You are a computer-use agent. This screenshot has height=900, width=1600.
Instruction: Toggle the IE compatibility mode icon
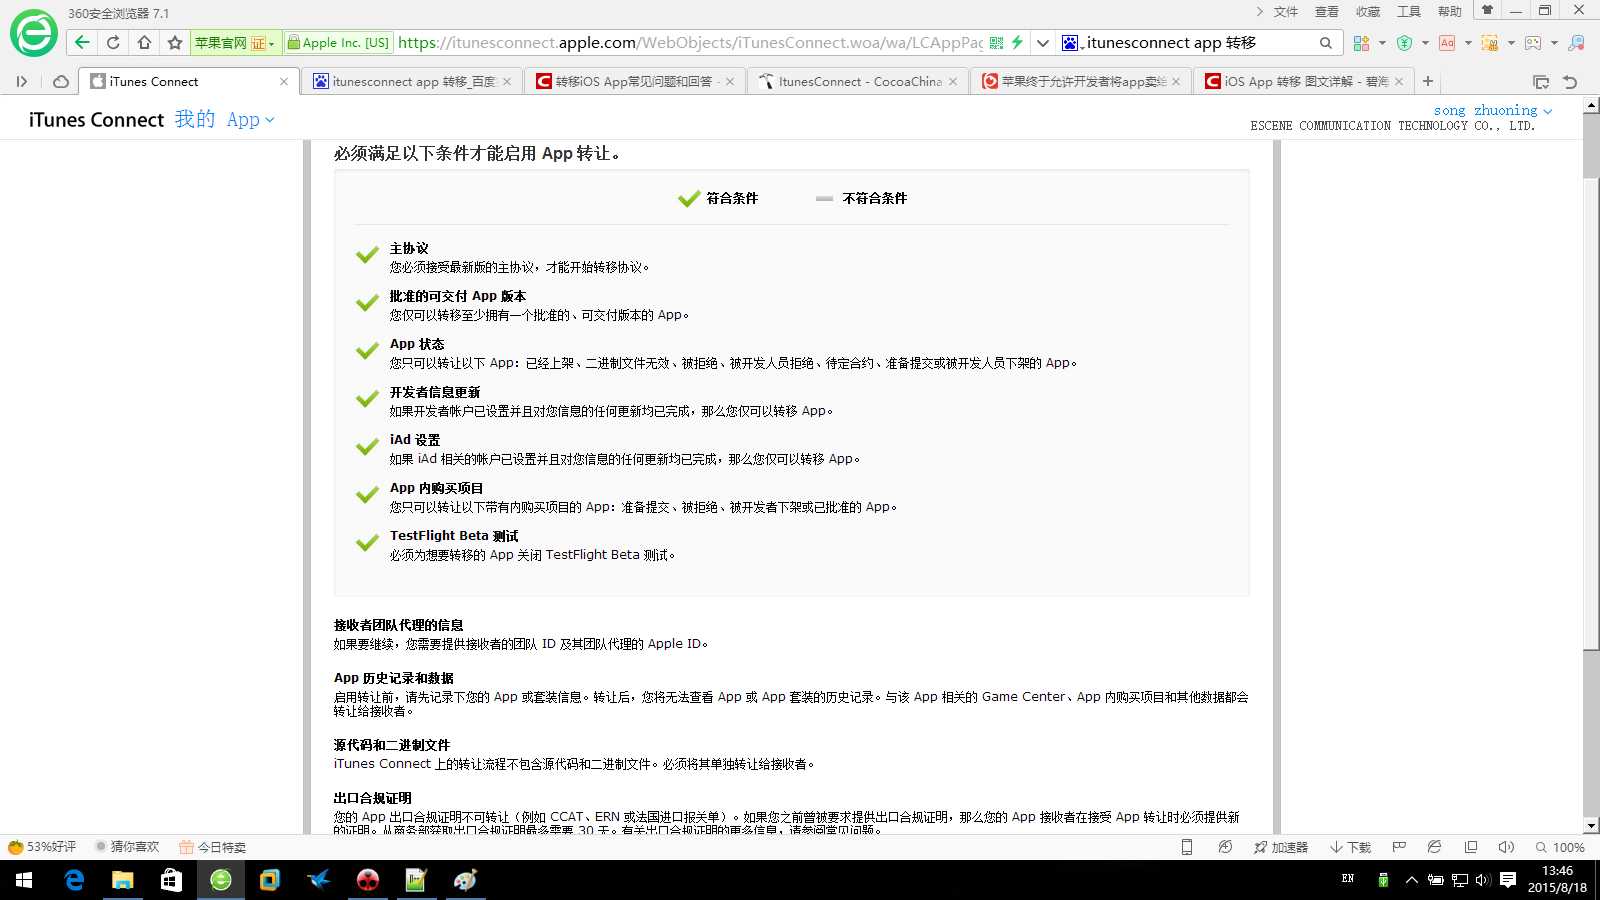click(1435, 847)
